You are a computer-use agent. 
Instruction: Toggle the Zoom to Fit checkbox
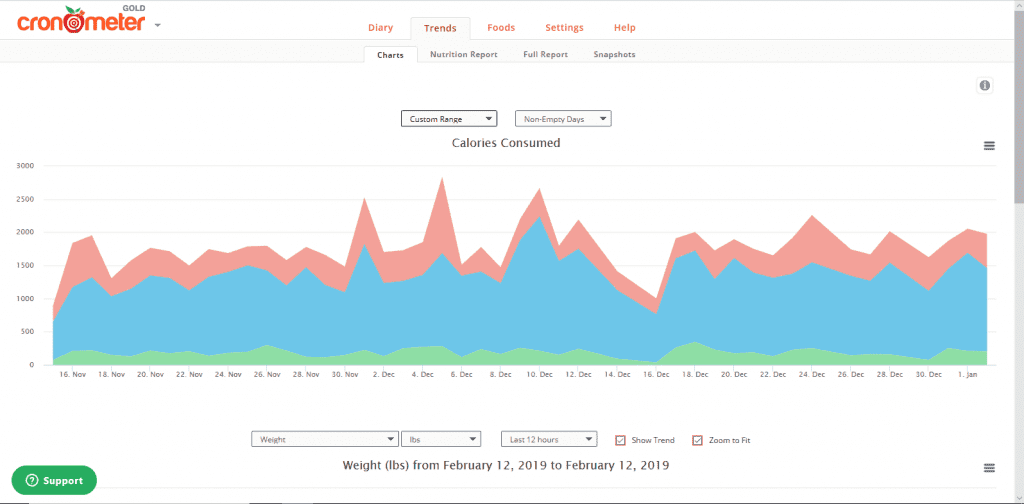698,440
